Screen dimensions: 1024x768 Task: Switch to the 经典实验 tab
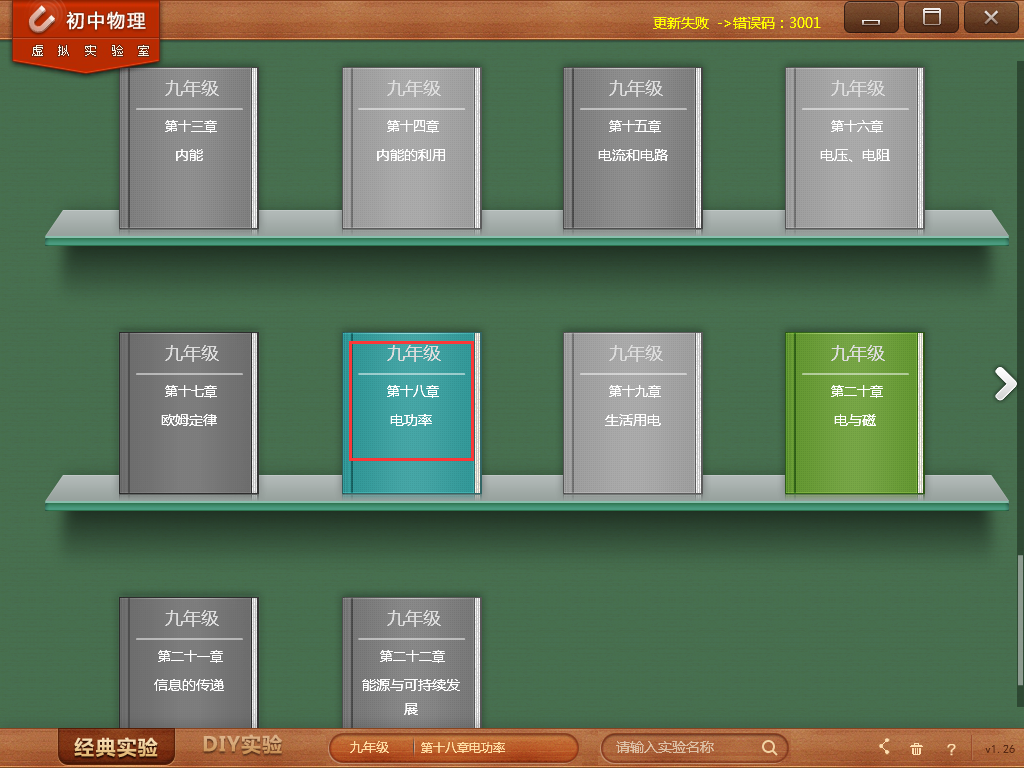(116, 747)
